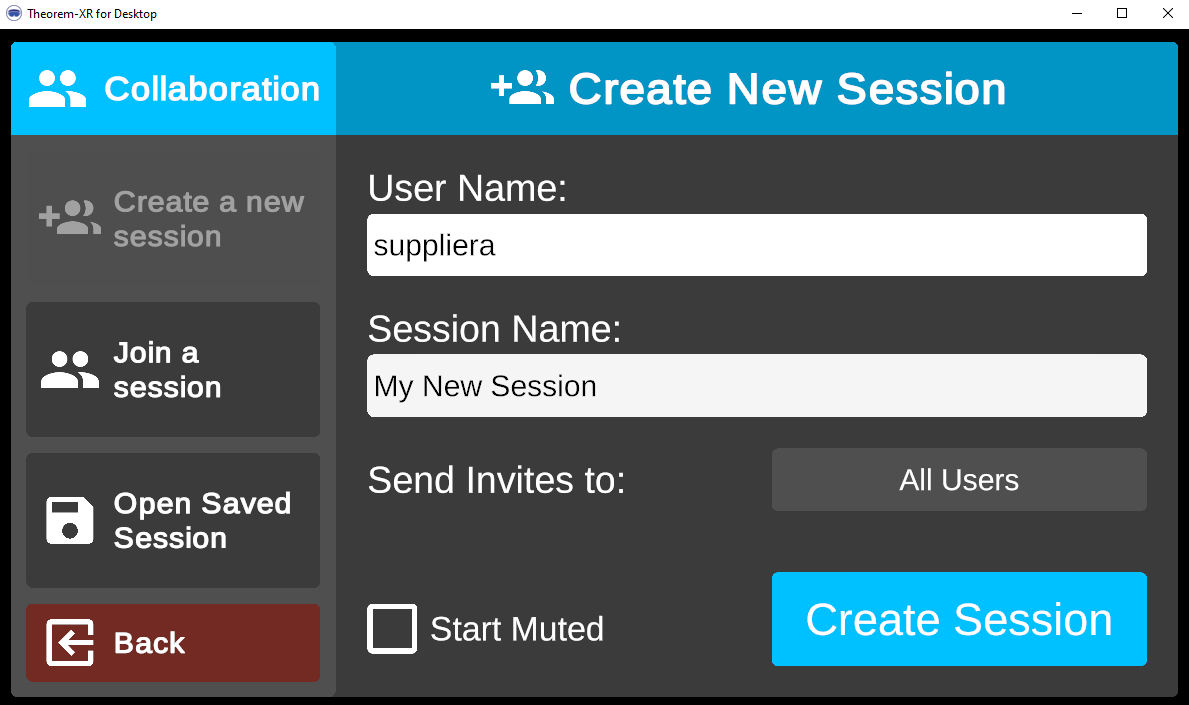Choose Join a session from the sidebar
The height and width of the screenshot is (705, 1189).
pos(173,369)
